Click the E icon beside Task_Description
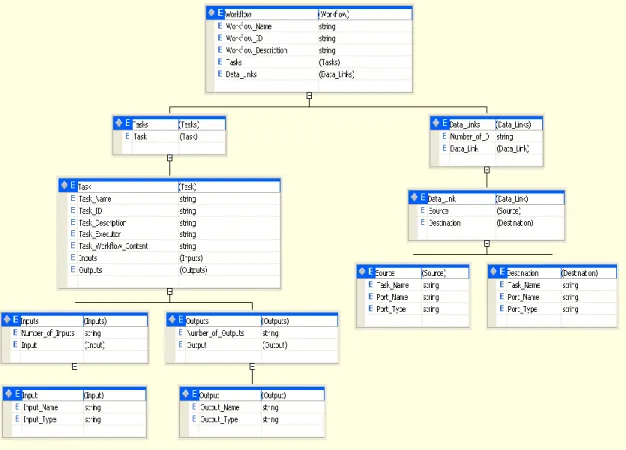Screen dimensions: 626x450 73,222
